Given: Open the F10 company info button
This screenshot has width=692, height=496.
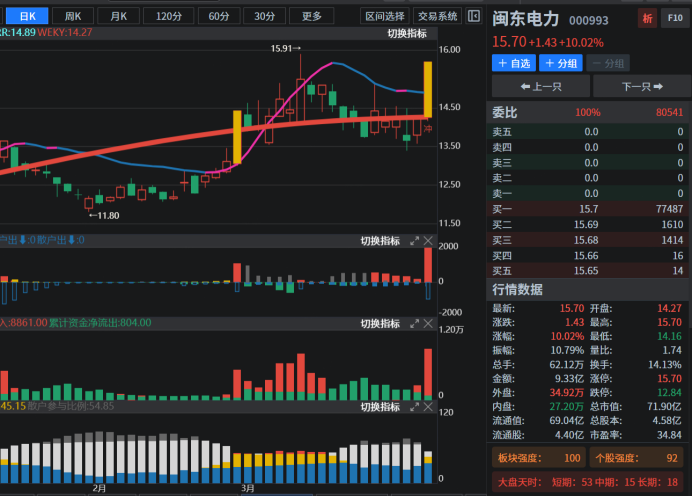Looking at the screenshot, I should pyautogui.click(x=673, y=18).
